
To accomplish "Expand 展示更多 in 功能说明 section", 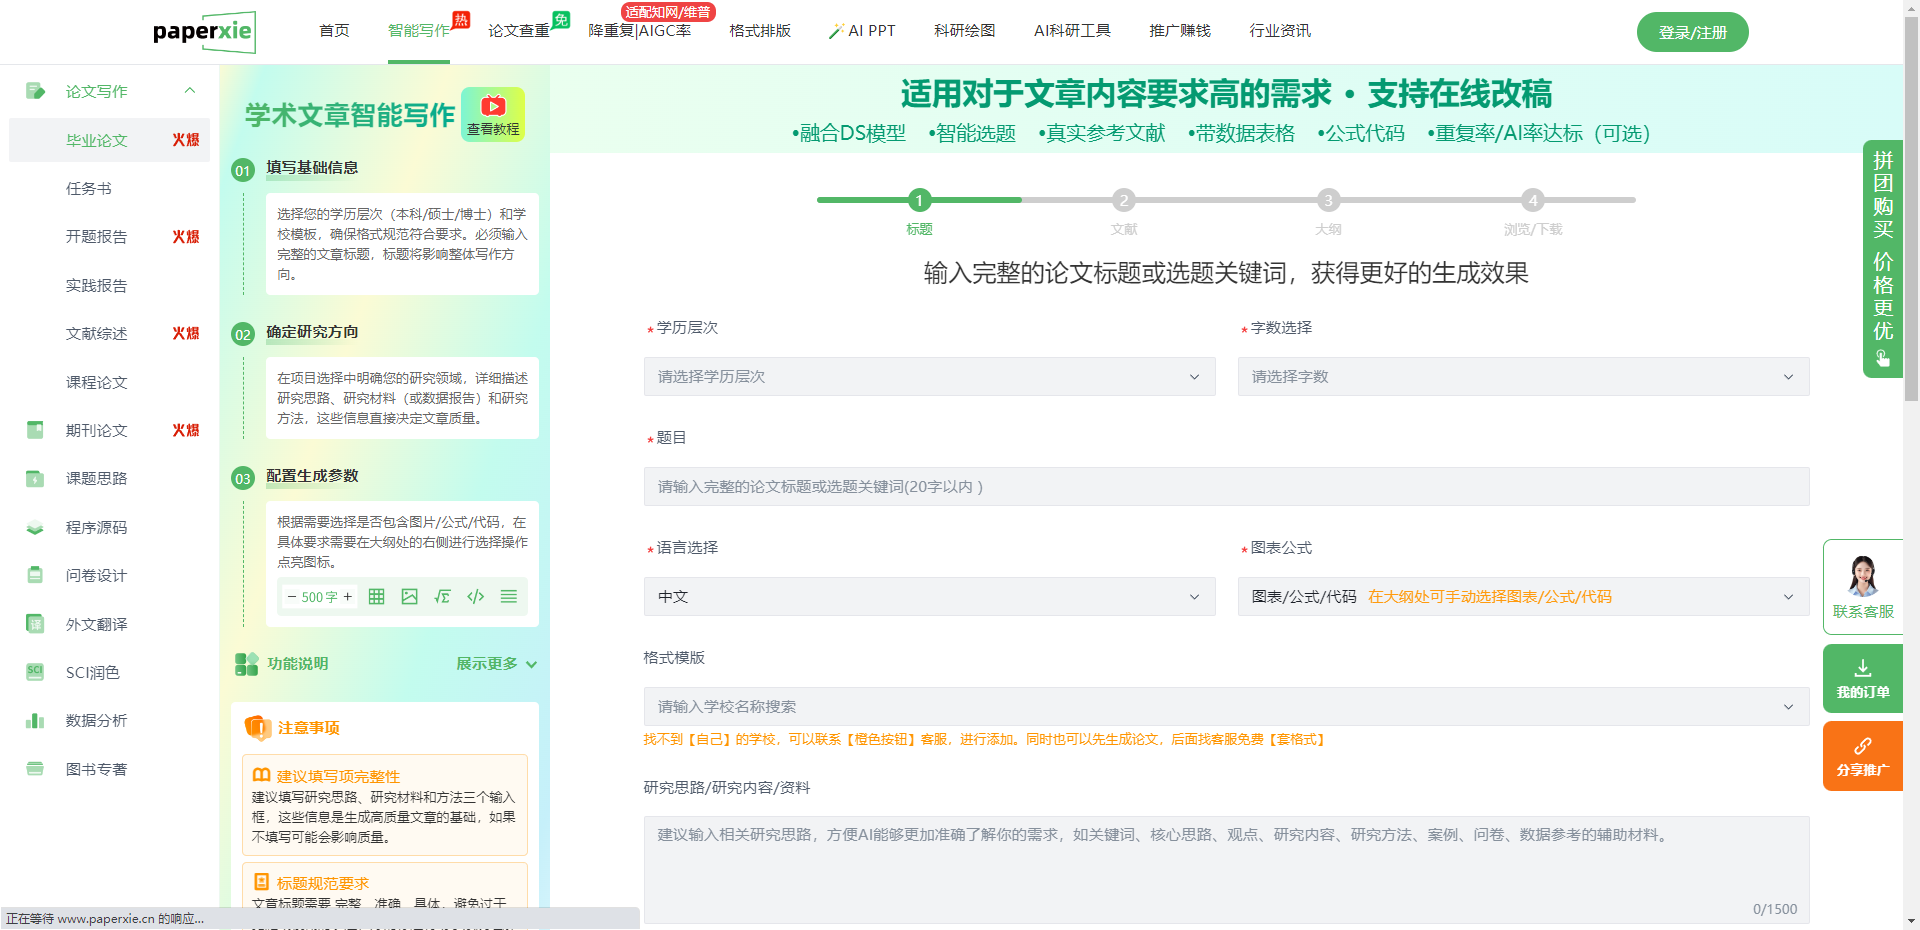I will point(496,664).
